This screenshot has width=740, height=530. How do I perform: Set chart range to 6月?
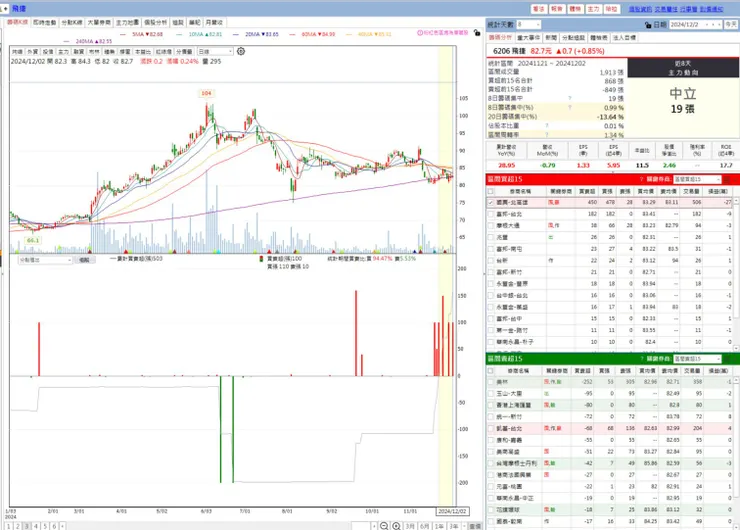click(424, 526)
